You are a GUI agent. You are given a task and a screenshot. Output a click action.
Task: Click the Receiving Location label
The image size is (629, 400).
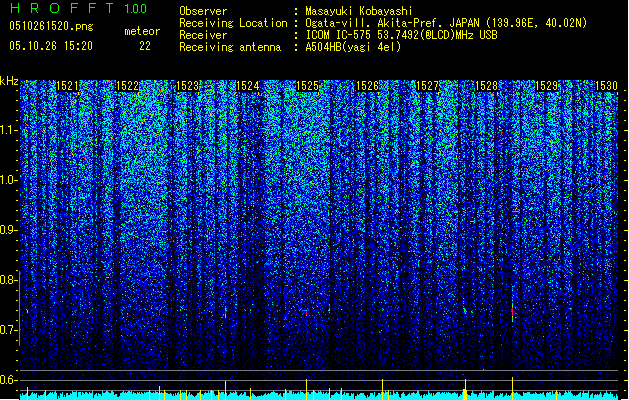click(233, 23)
